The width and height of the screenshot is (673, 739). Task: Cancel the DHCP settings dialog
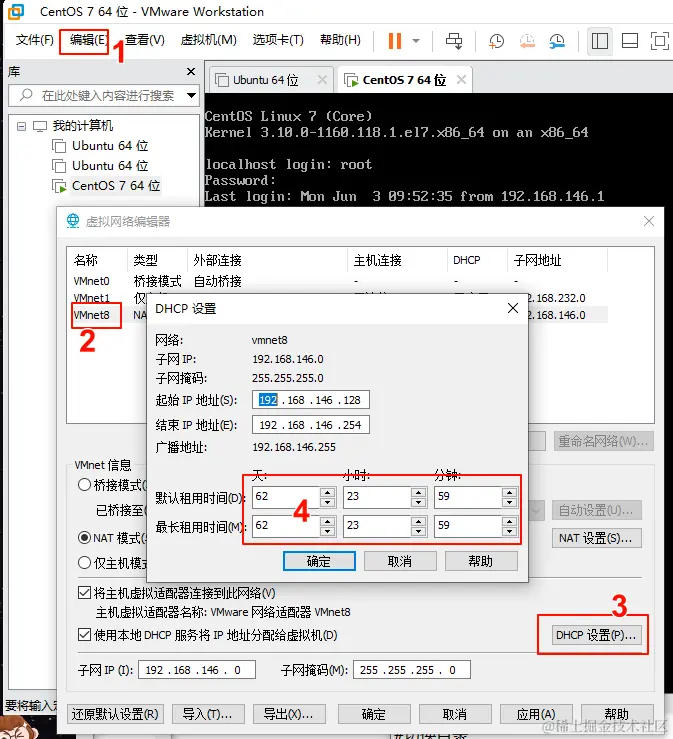(x=400, y=561)
